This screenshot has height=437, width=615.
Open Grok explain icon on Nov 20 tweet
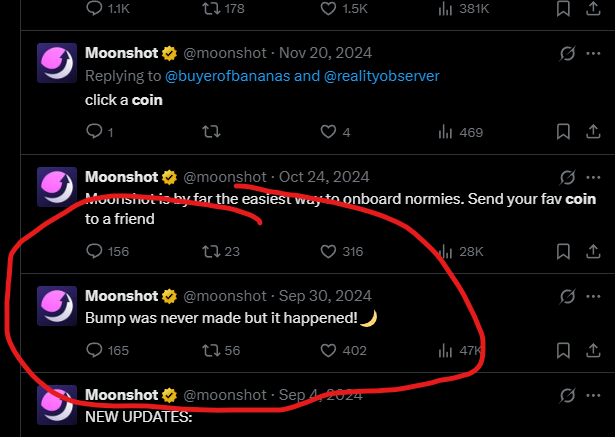[x=567, y=53]
